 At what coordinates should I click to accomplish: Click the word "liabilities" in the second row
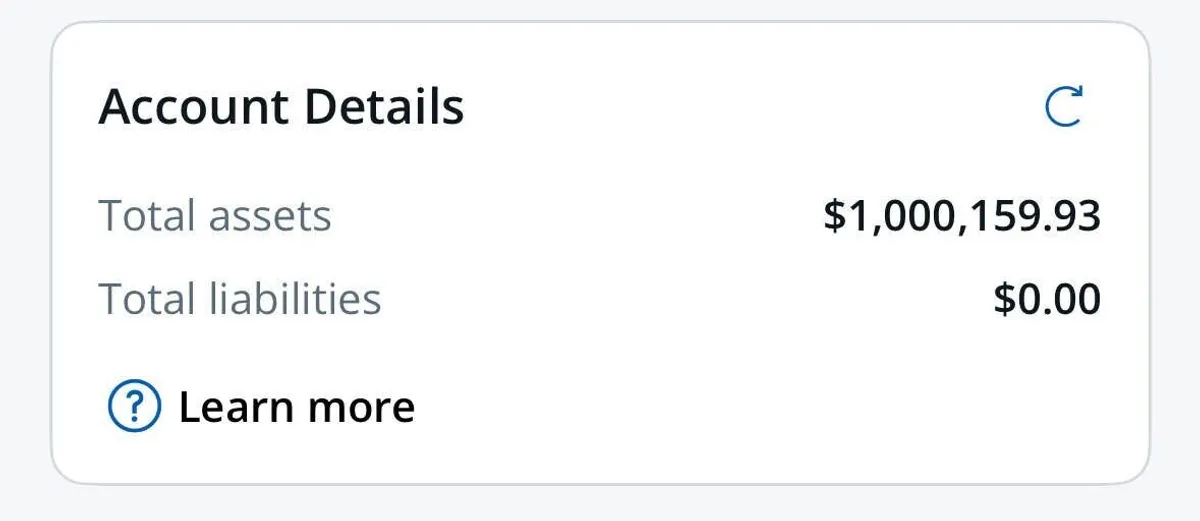pyautogui.click(x=296, y=299)
